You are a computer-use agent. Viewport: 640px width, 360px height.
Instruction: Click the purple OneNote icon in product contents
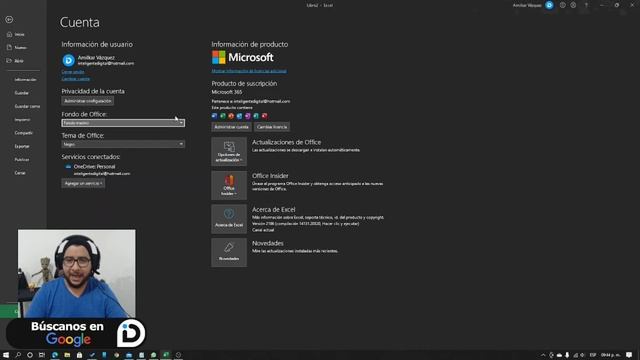[248, 116]
